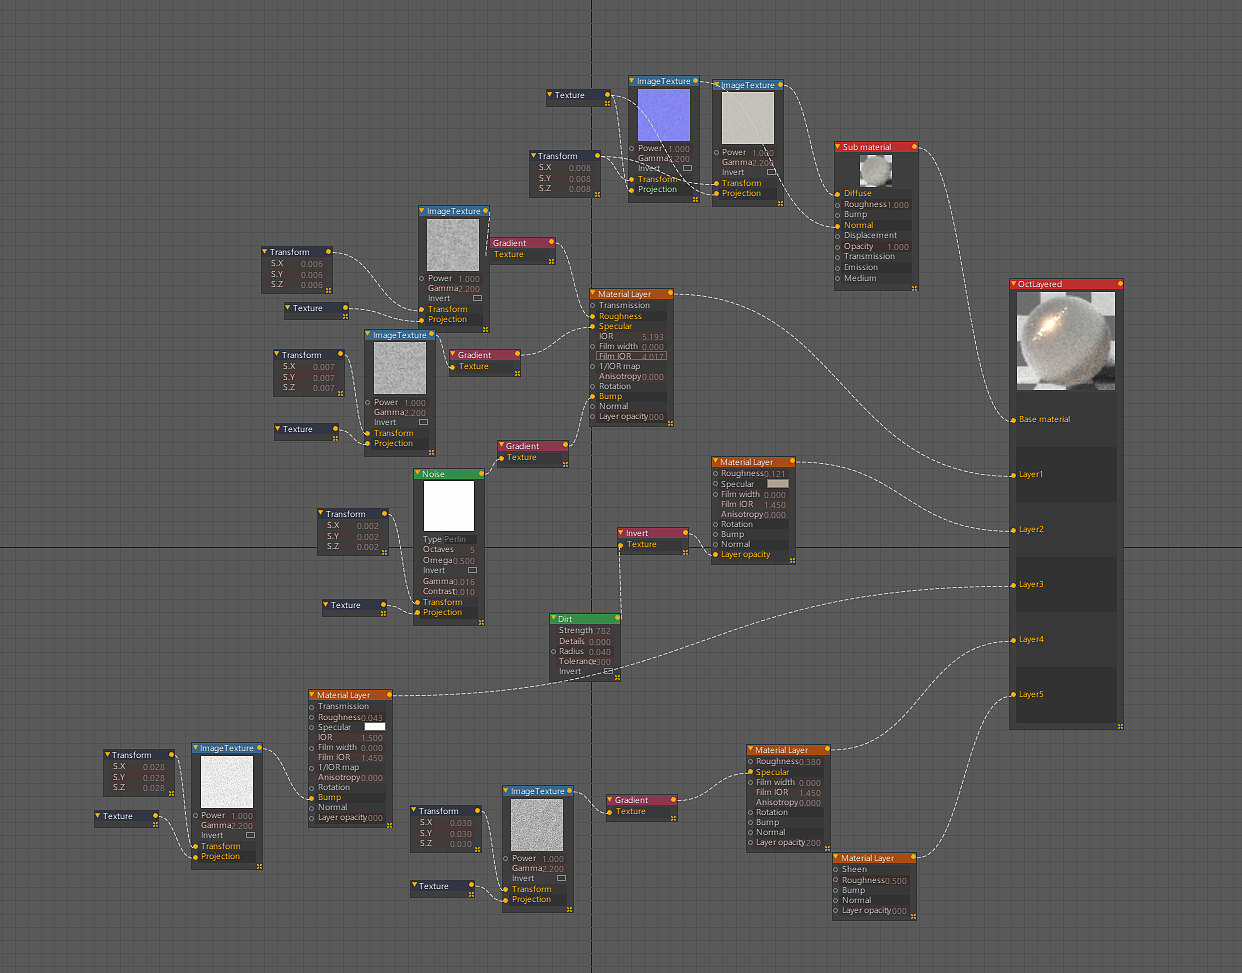1242x973 pixels.
Task: Click the output pin on Sub material header
Action: click(x=914, y=147)
